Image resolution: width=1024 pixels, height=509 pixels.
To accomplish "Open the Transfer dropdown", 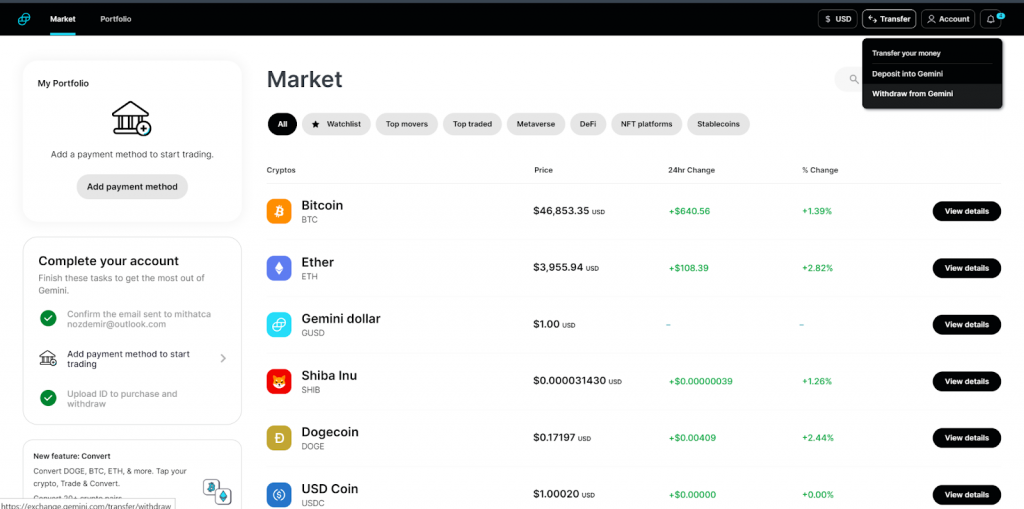I will pyautogui.click(x=889, y=19).
